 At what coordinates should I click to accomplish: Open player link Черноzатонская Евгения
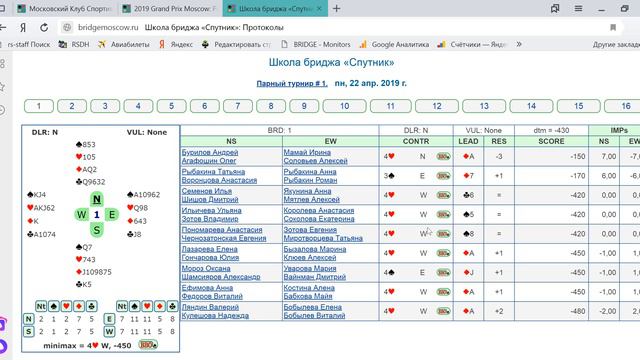(224, 238)
